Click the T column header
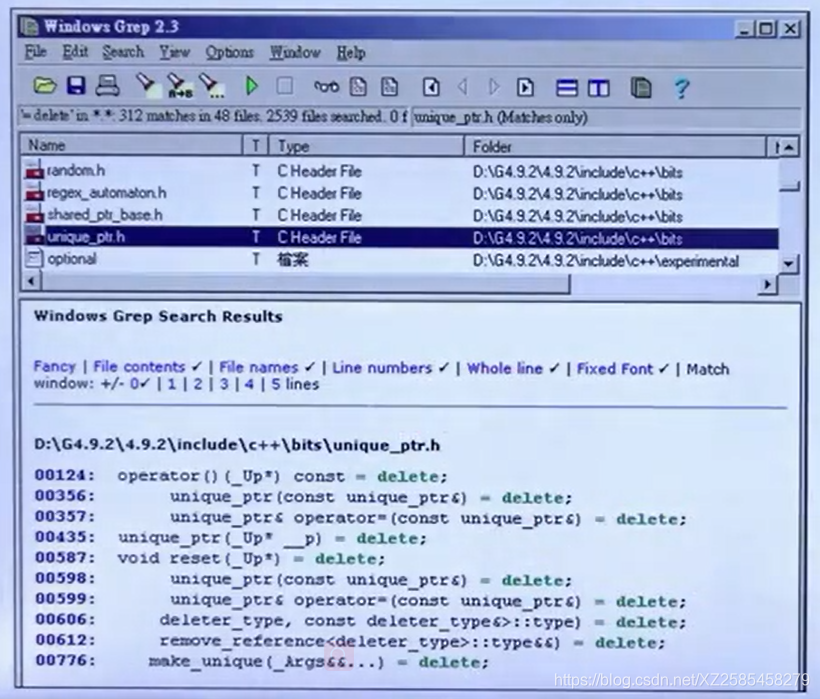The width and height of the screenshot is (820, 699). click(256, 145)
